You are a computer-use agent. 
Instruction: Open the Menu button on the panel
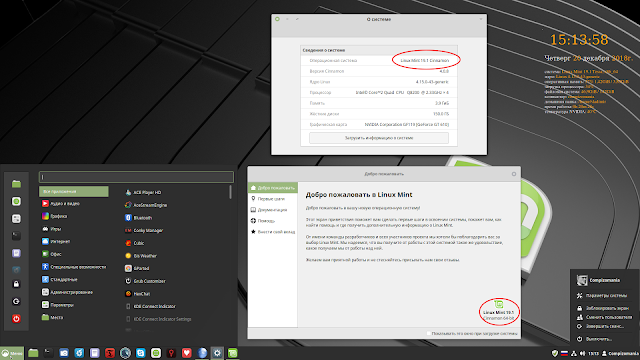pyautogui.click(x=12, y=353)
